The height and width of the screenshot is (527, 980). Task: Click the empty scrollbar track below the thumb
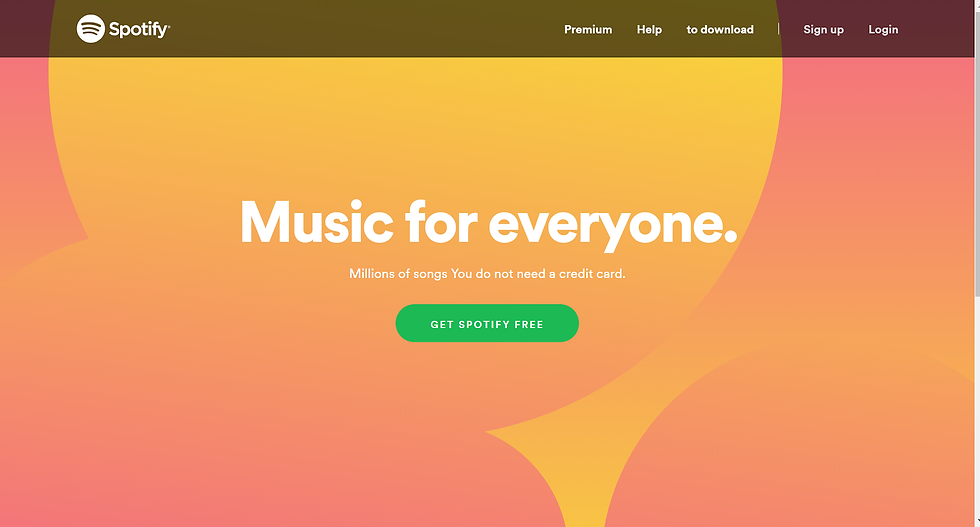point(977,406)
